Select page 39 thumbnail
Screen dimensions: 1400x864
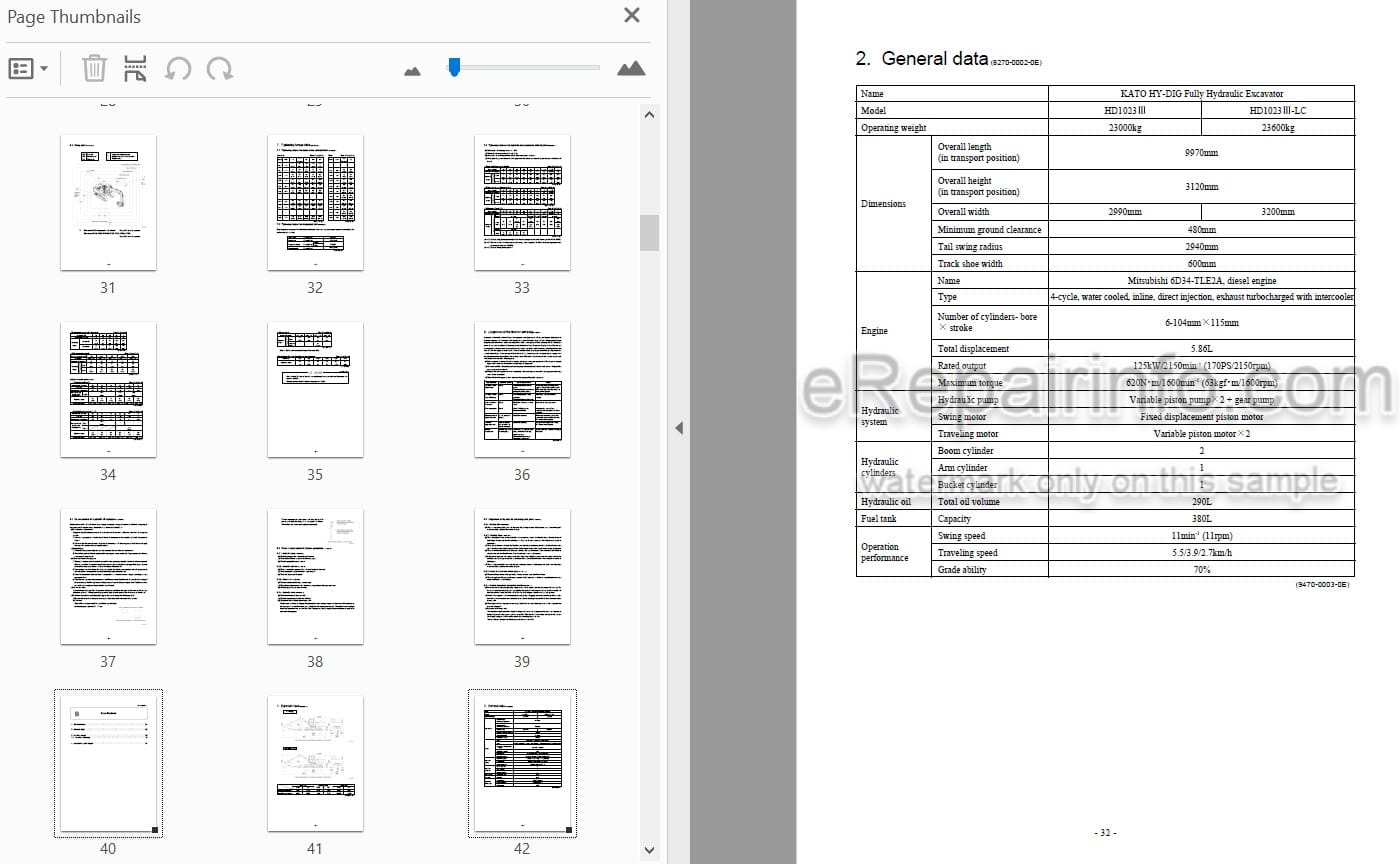522,577
